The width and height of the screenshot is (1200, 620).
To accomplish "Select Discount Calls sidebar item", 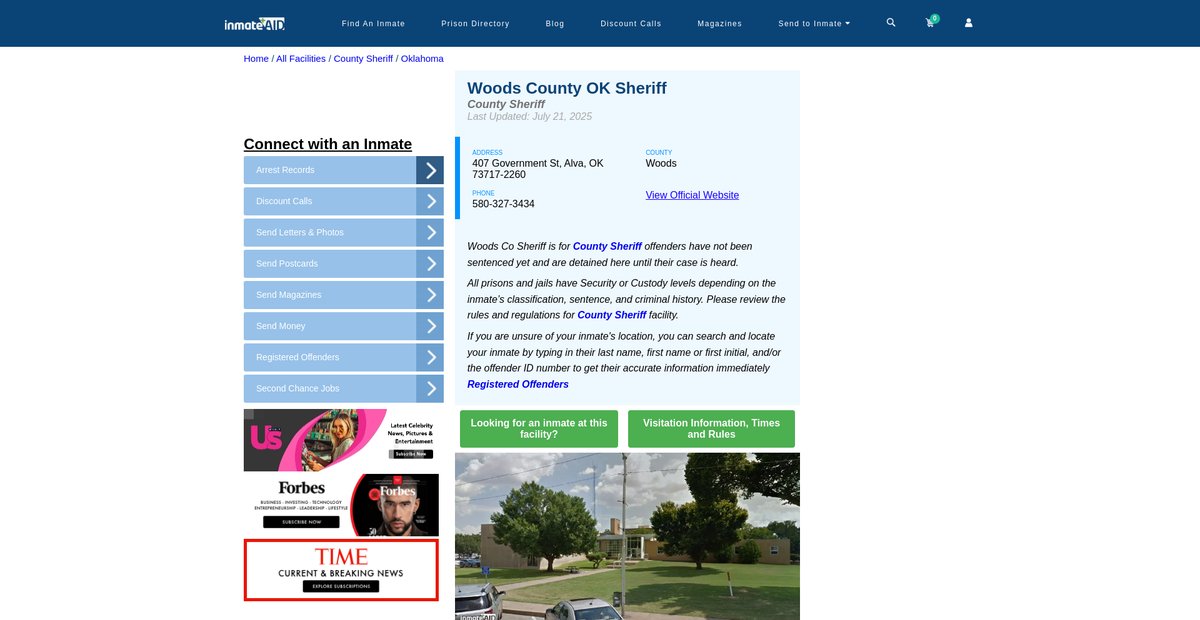I will [x=330, y=201].
